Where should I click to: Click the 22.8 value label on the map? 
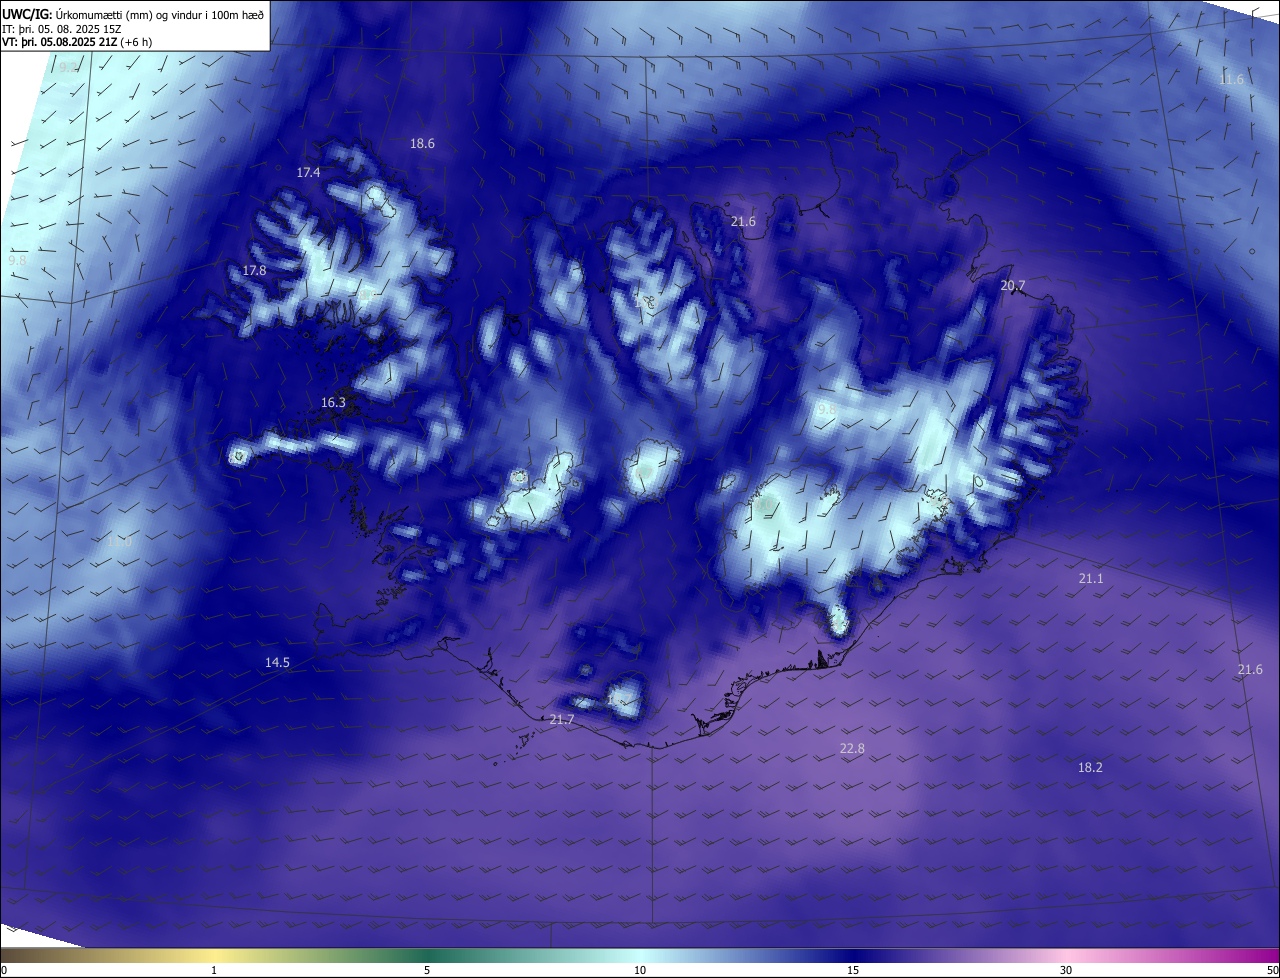click(x=852, y=749)
